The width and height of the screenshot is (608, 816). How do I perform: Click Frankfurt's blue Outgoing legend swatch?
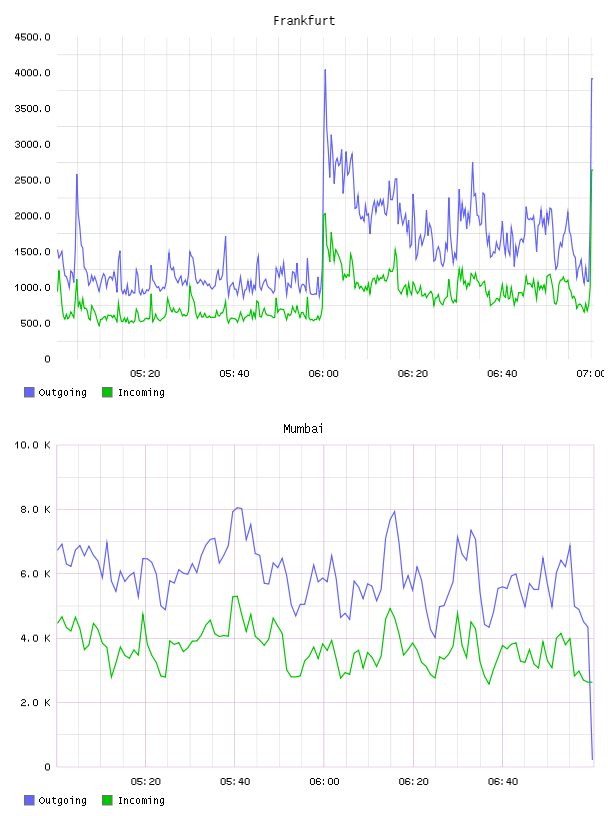29,392
